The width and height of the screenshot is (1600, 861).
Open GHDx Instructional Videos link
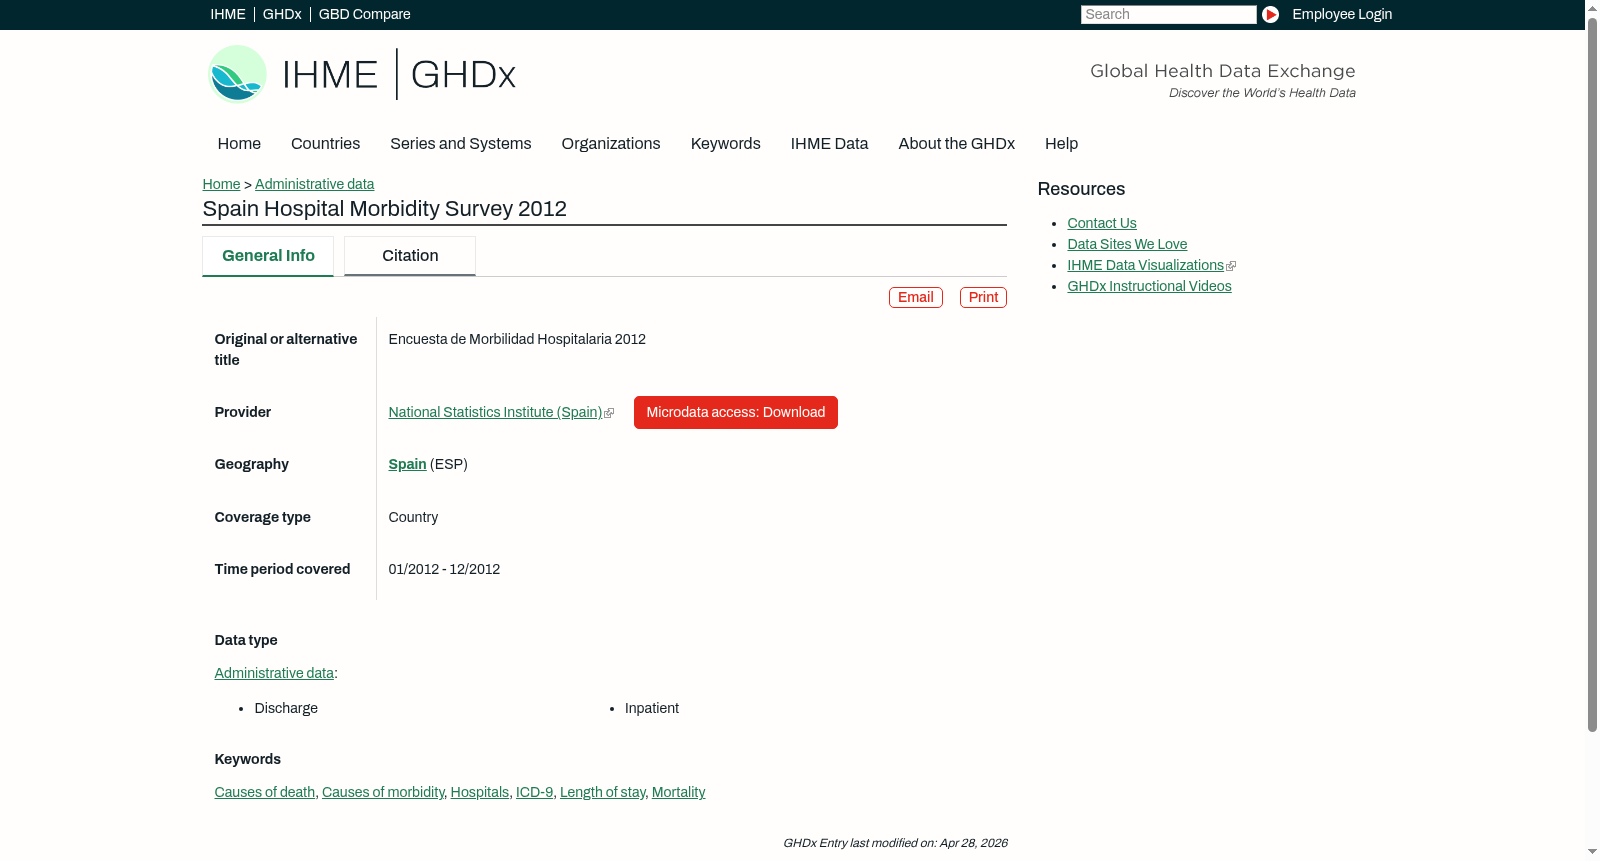click(x=1149, y=286)
